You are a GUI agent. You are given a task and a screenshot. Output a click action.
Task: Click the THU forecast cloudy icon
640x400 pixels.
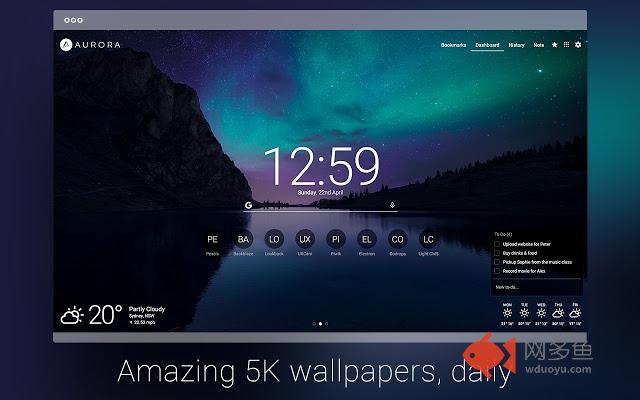coord(558,313)
